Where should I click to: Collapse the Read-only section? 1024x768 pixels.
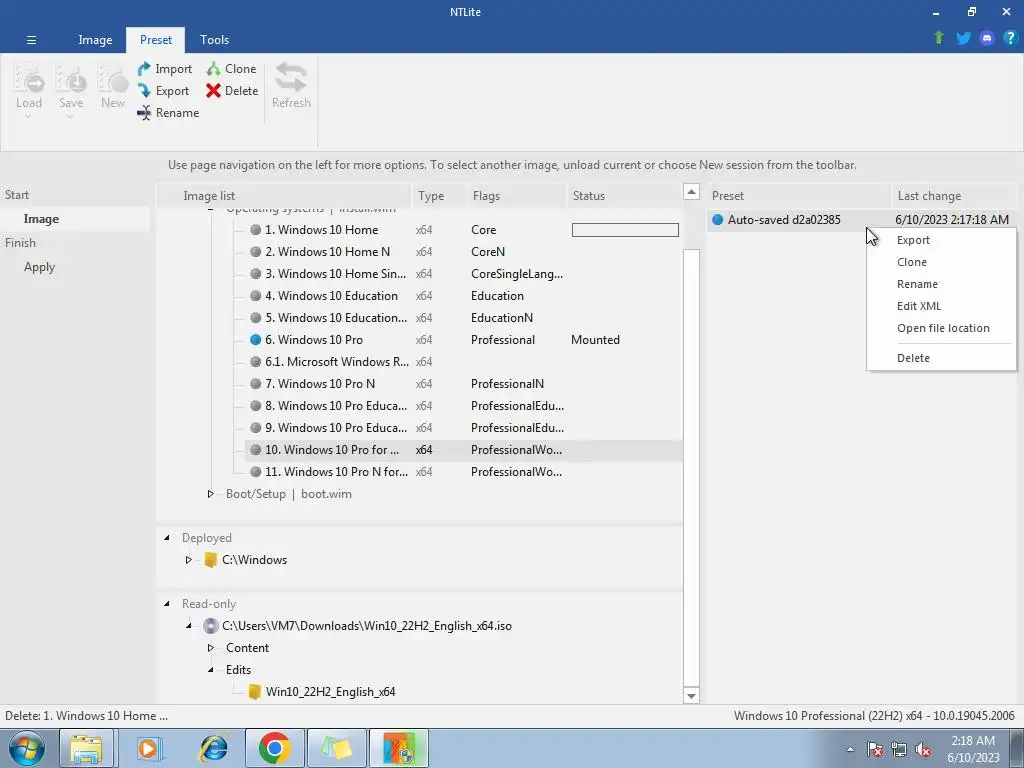[x=167, y=603]
